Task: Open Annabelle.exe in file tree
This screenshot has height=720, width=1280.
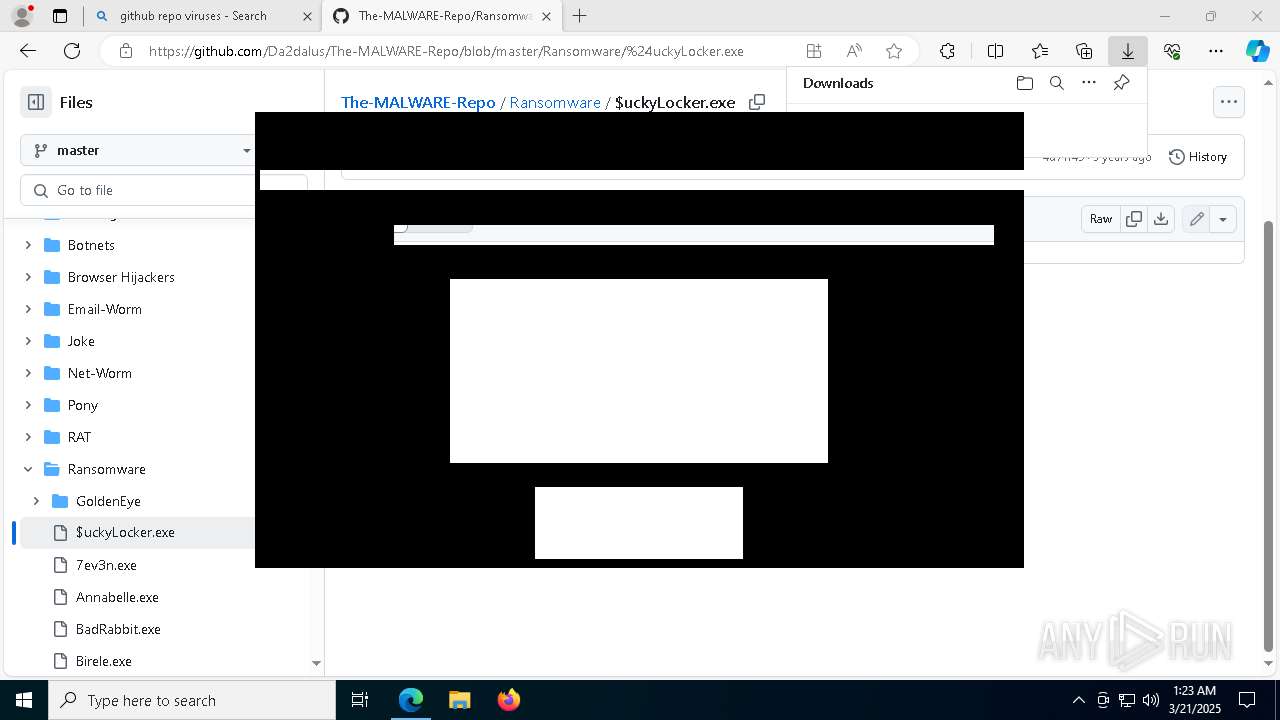Action: (x=117, y=597)
